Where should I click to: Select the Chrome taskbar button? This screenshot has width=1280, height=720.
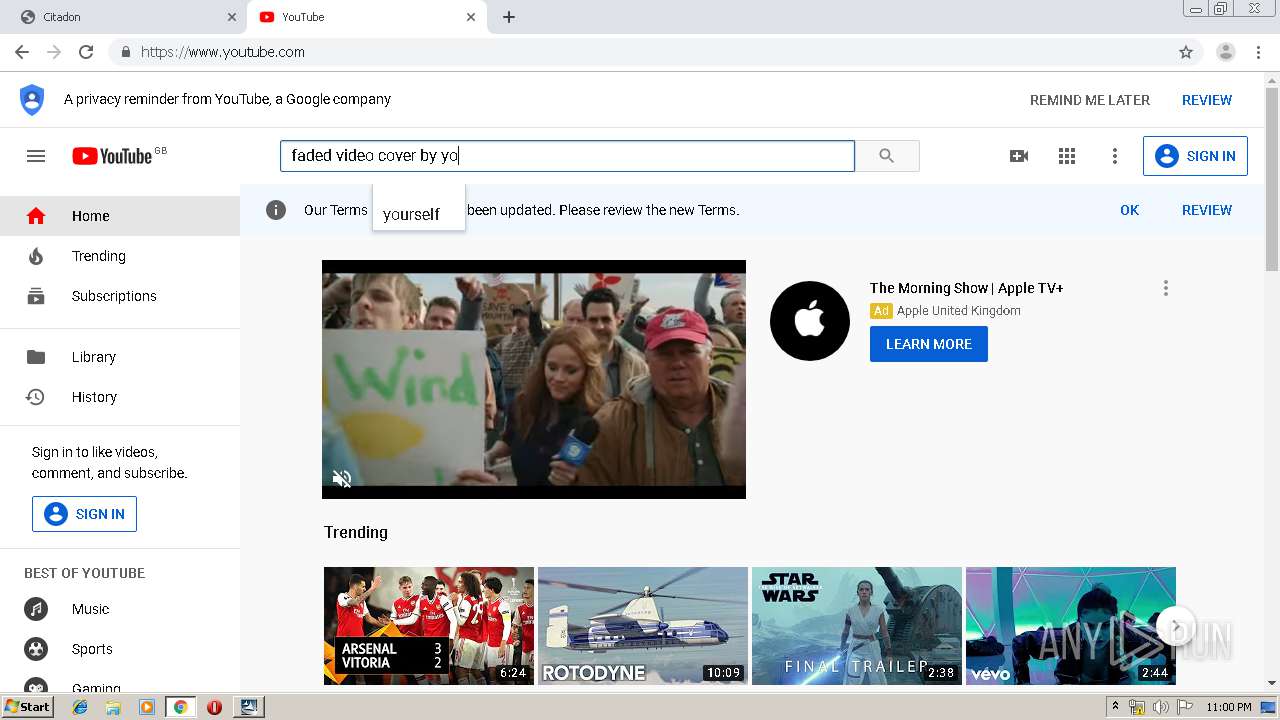180,707
